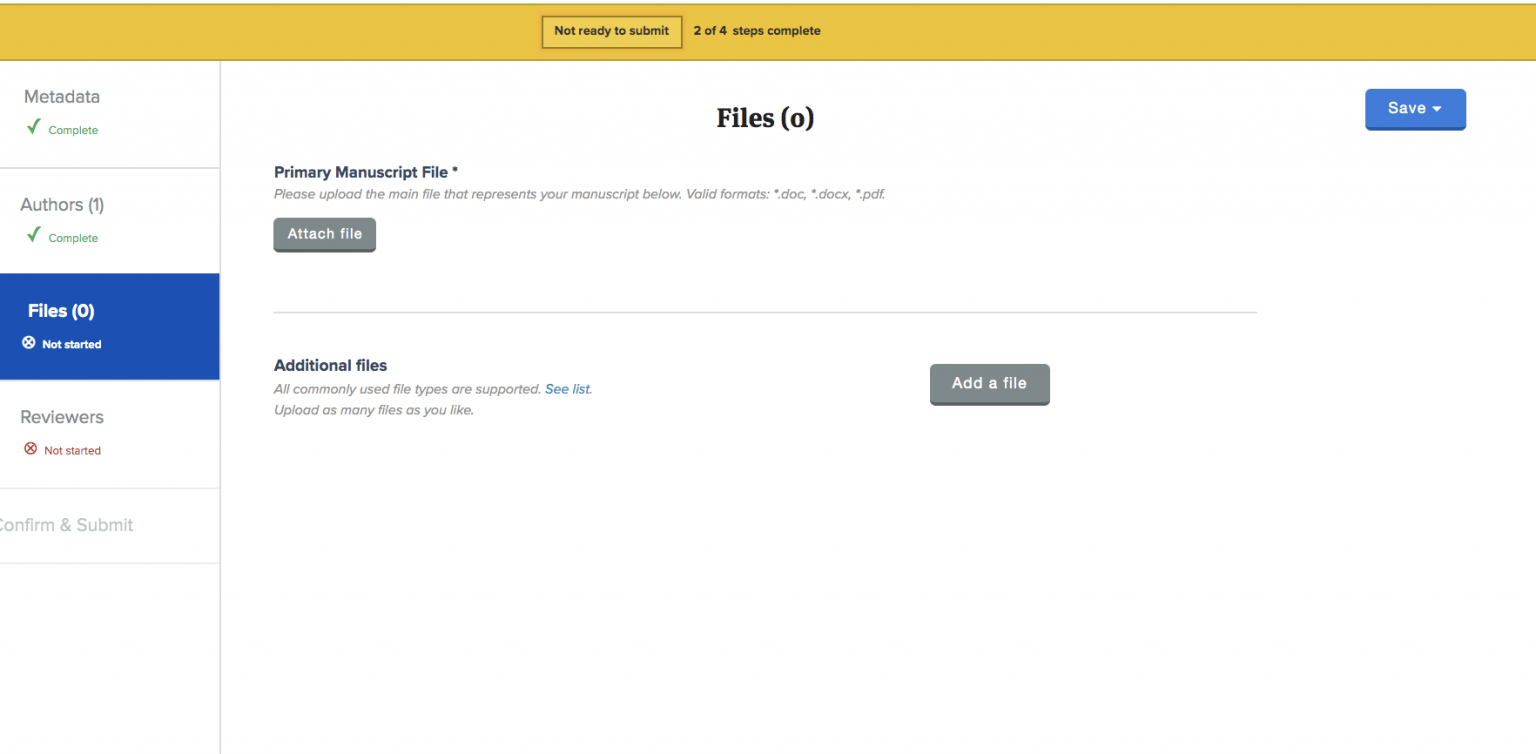Screen dimensions: 1536x754
Task: Click the Not started status under Reviewers
Action: [72, 450]
